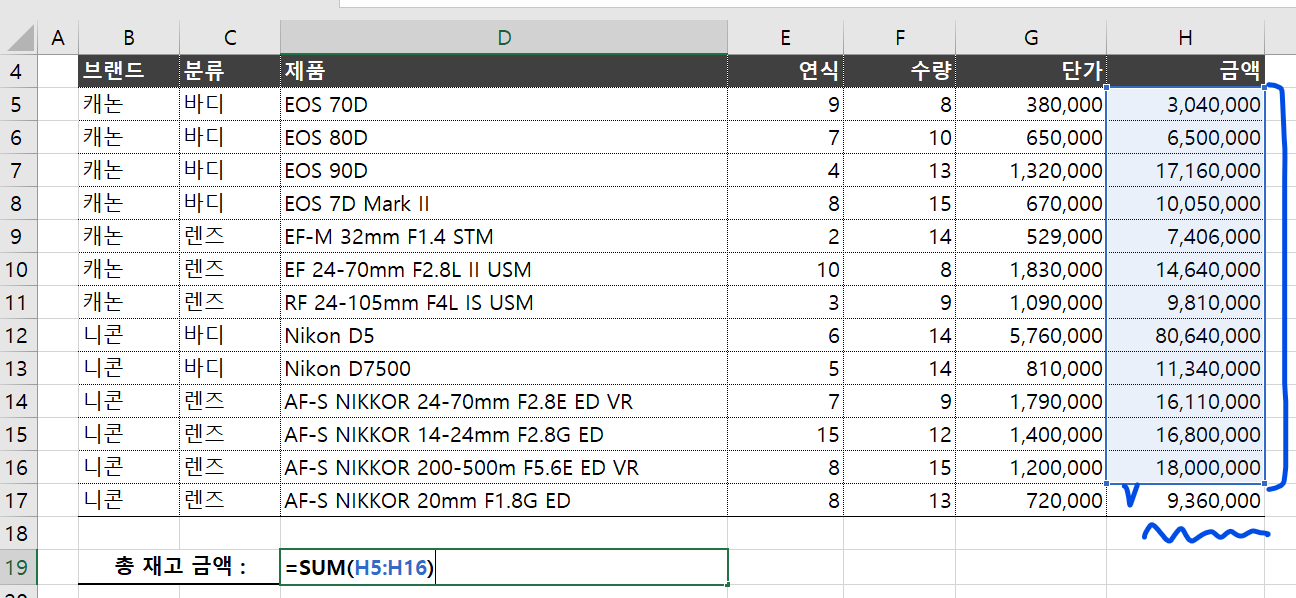This screenshot has width=1296, height=598.
Task: Click the '수량' header cell
Action: (x=900, y=71)
